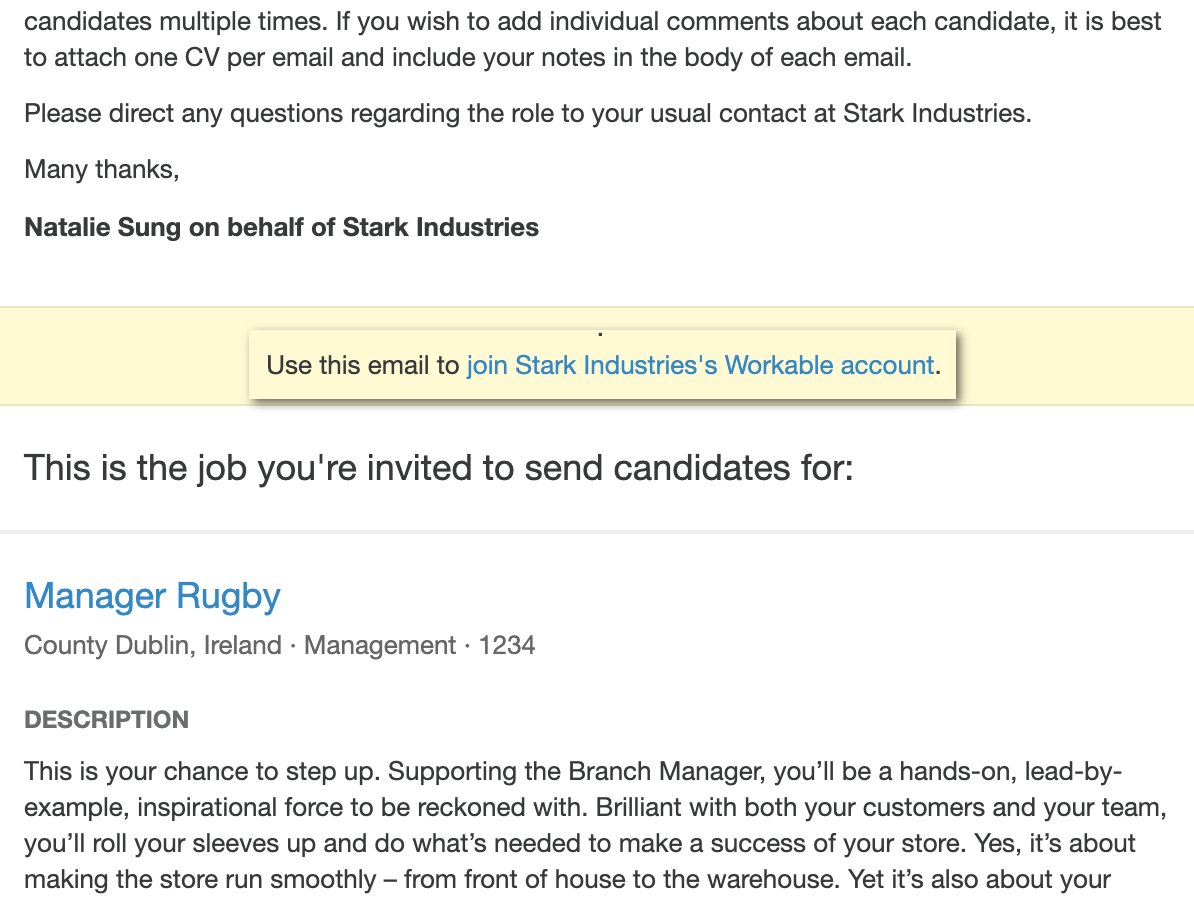The width and height of the screenshot is (1194, 900).
Task: Open the join Stark Industries's Workable account link
Action: 700,365
